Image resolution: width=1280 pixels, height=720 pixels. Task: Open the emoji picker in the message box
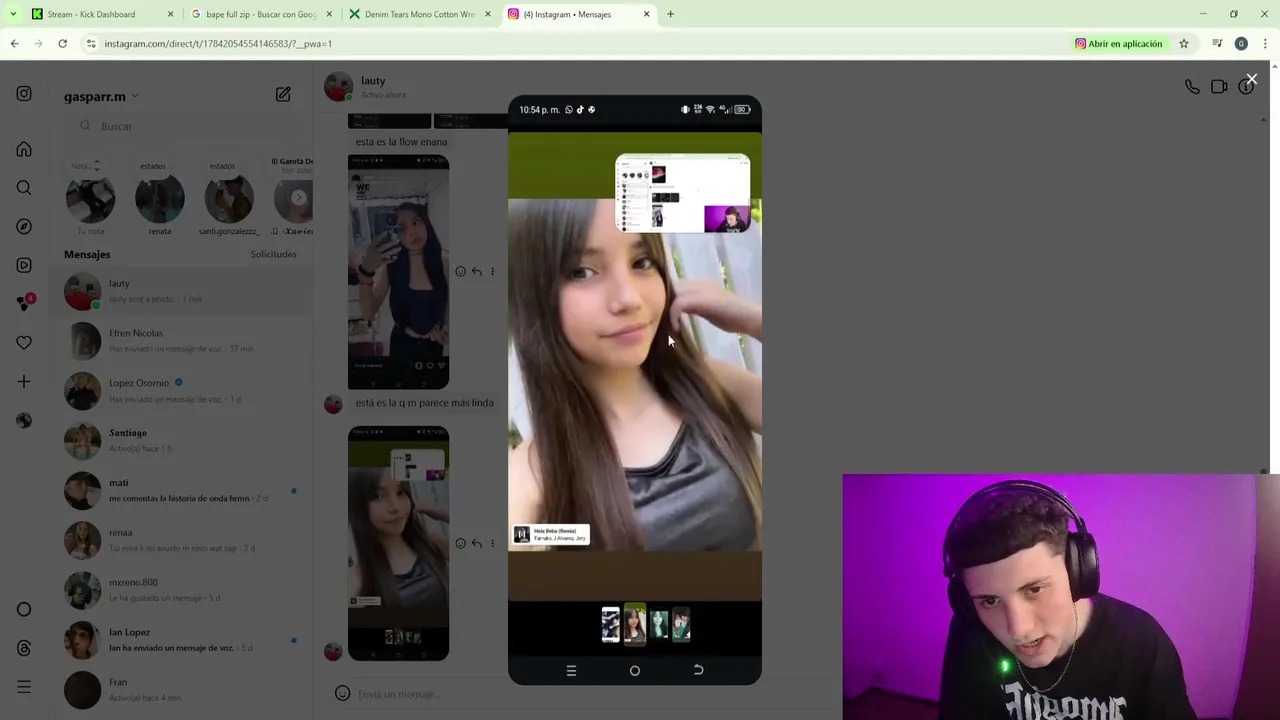tap(342, 693)
